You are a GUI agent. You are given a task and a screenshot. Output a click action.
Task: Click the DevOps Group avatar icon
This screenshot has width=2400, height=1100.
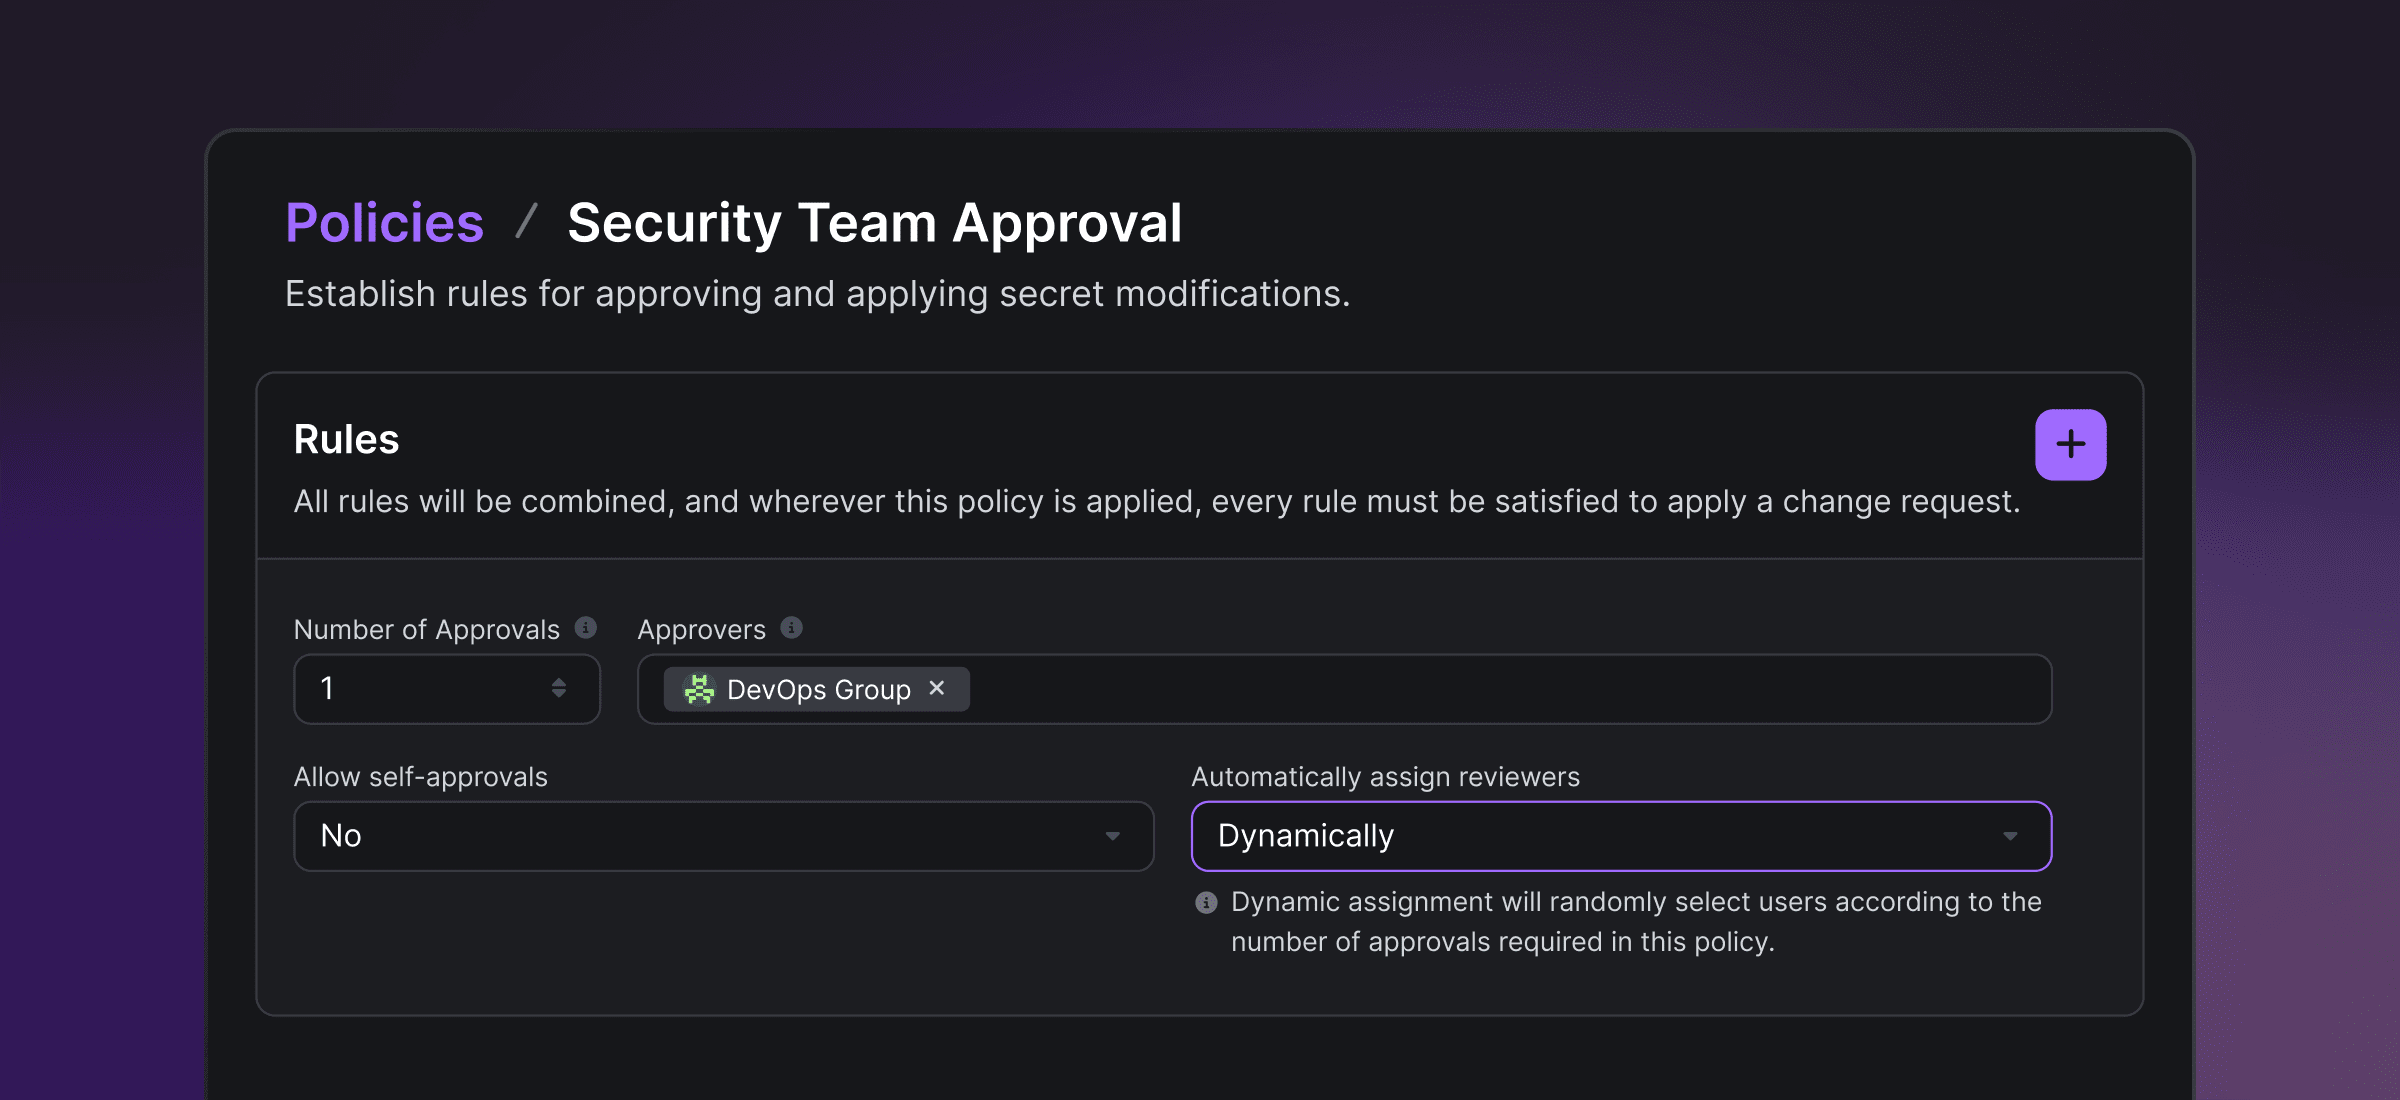(x=699, y=689)
